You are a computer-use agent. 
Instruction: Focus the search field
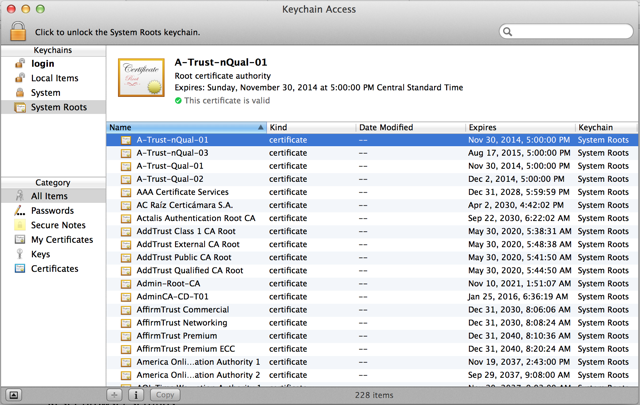[x=566, y=31]
